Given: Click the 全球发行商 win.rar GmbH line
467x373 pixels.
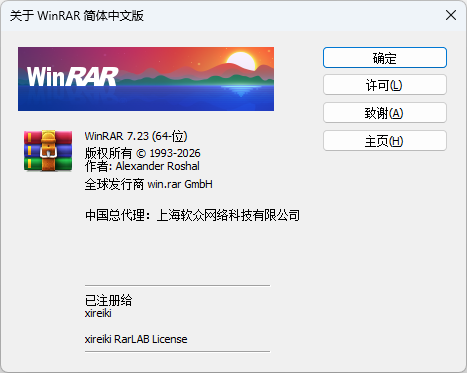Looking at the screenshot, I should (148, 184).
